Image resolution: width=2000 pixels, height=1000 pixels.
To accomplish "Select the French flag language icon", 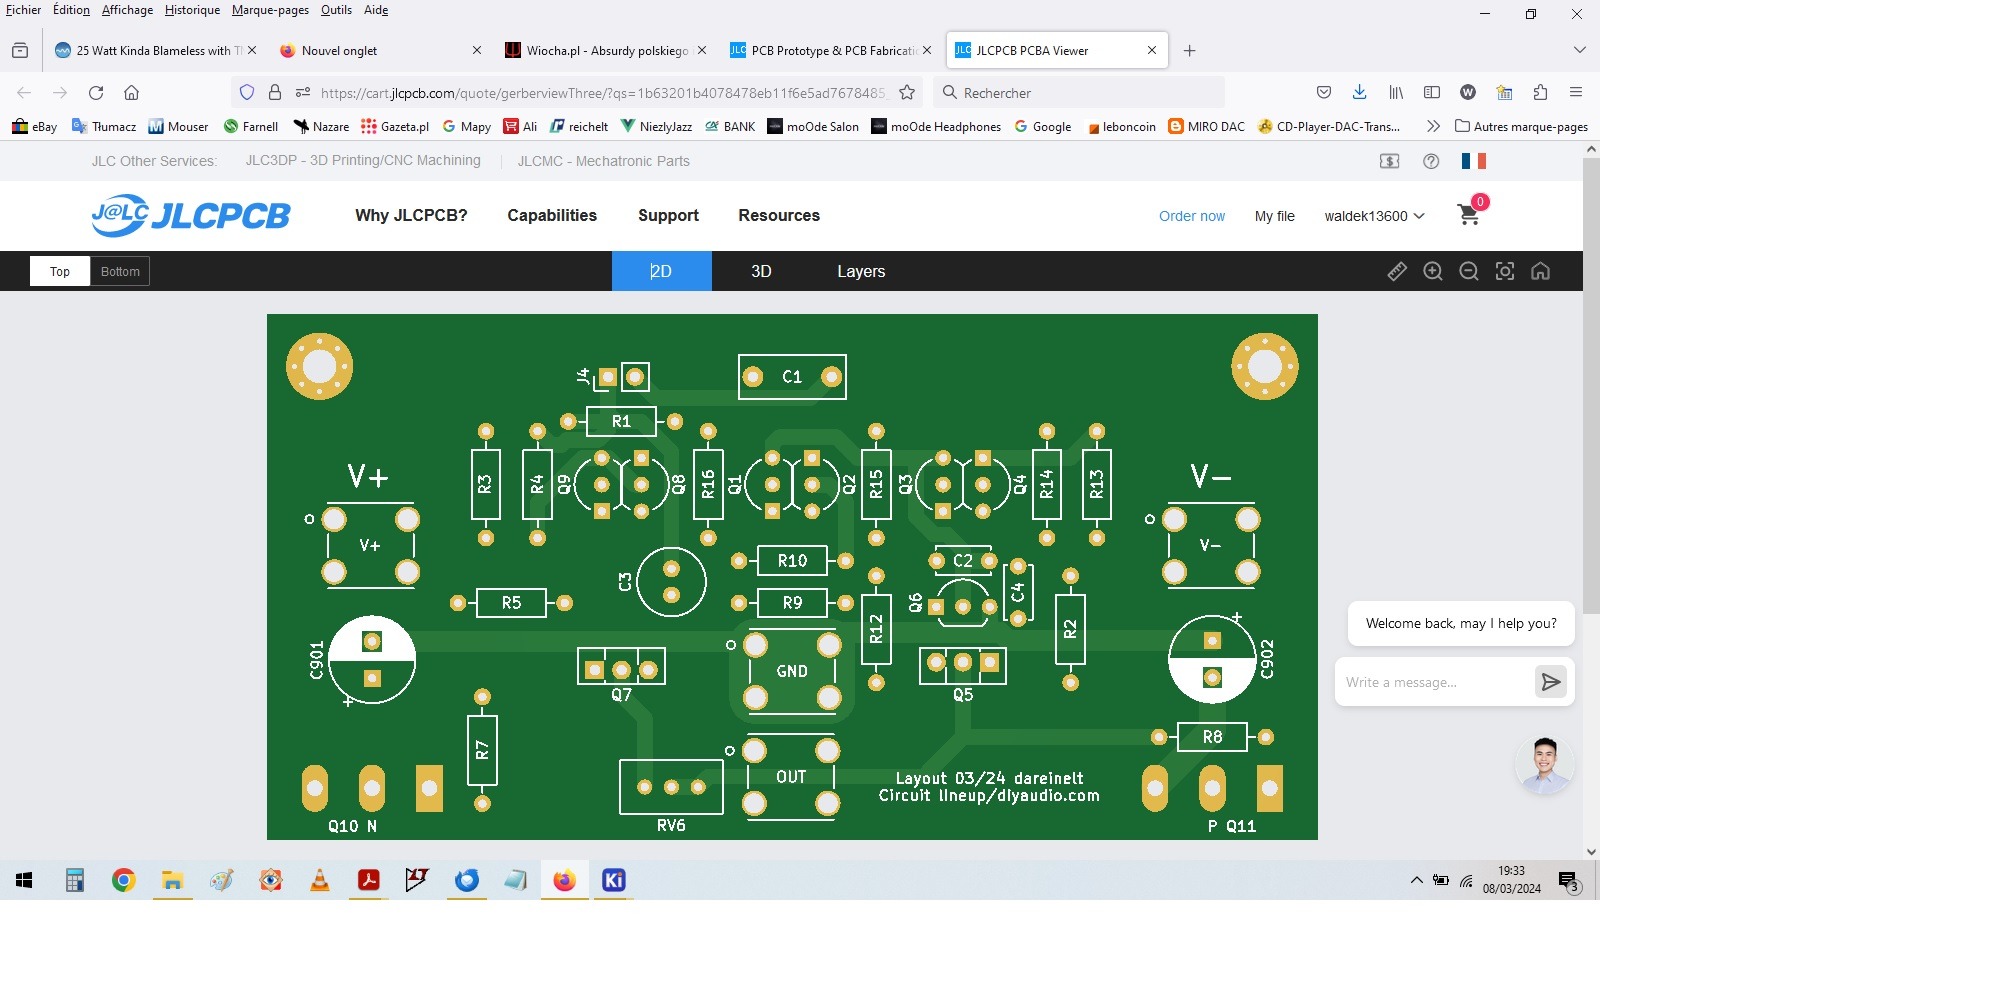I will pyautogui.click(x=1473, y=161).
